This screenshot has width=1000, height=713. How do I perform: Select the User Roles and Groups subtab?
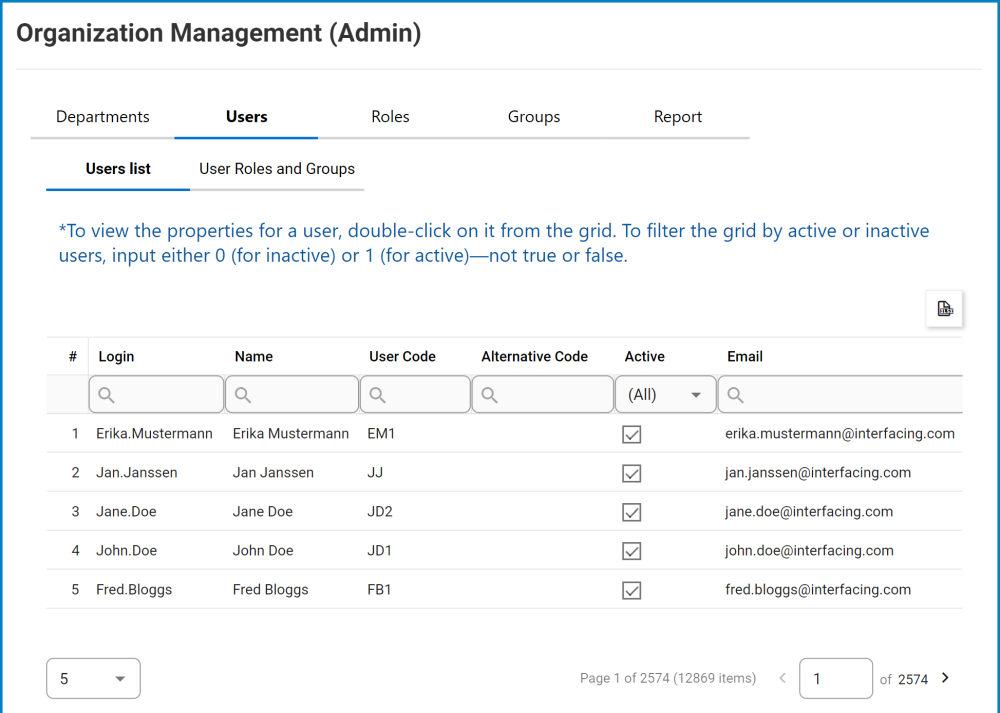pos(277,169)
